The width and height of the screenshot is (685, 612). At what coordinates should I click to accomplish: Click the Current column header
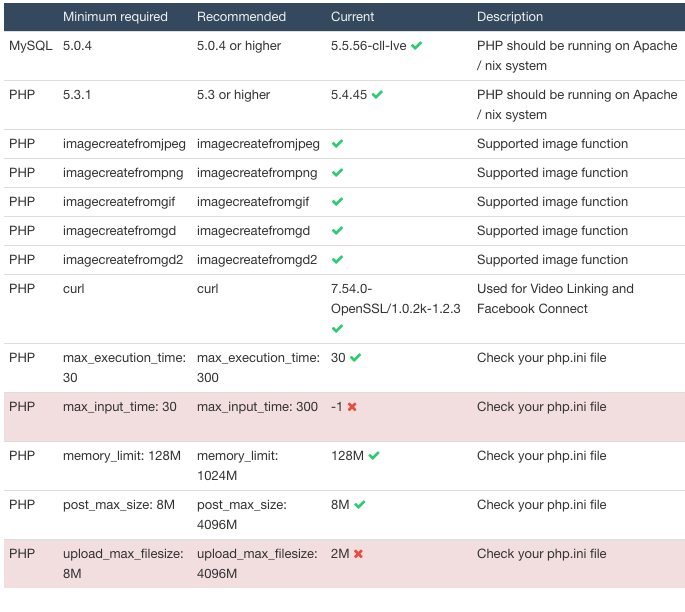point(352,17)
